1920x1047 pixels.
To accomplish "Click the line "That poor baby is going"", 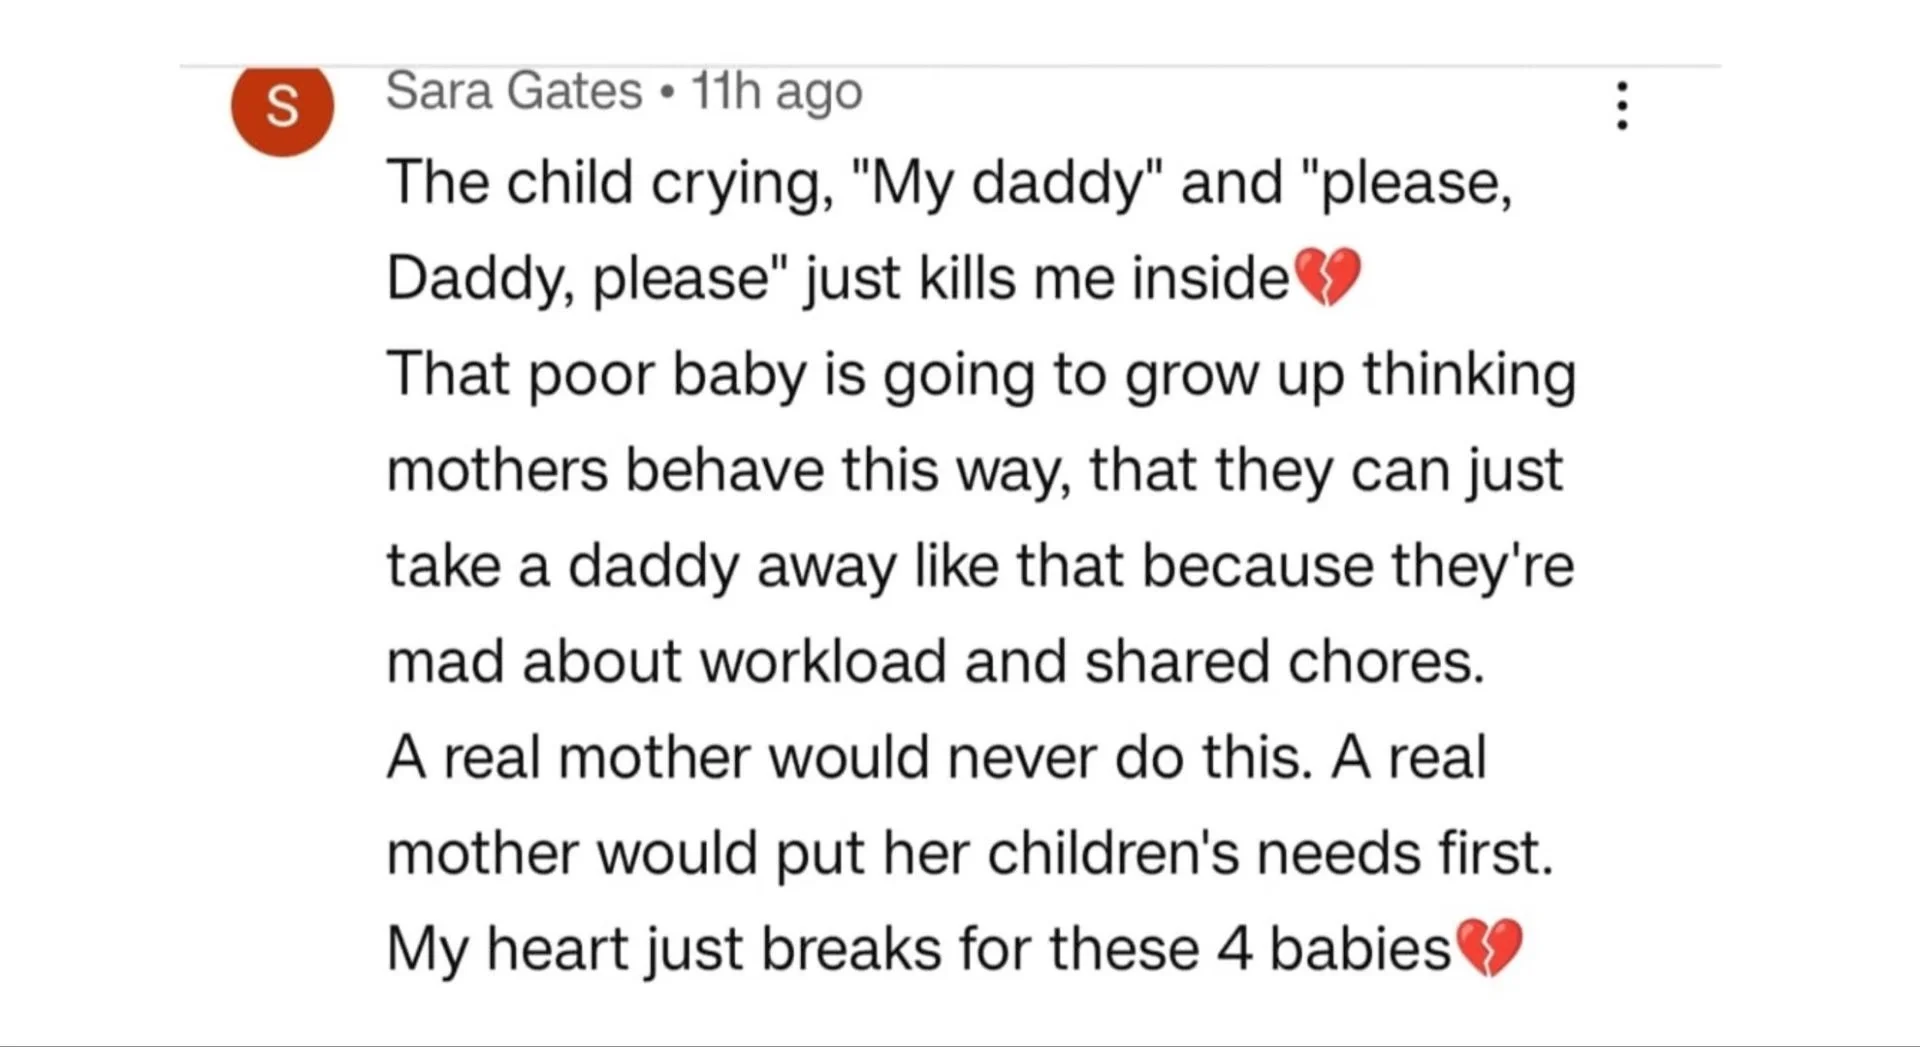I will click(x=981, y=376).
